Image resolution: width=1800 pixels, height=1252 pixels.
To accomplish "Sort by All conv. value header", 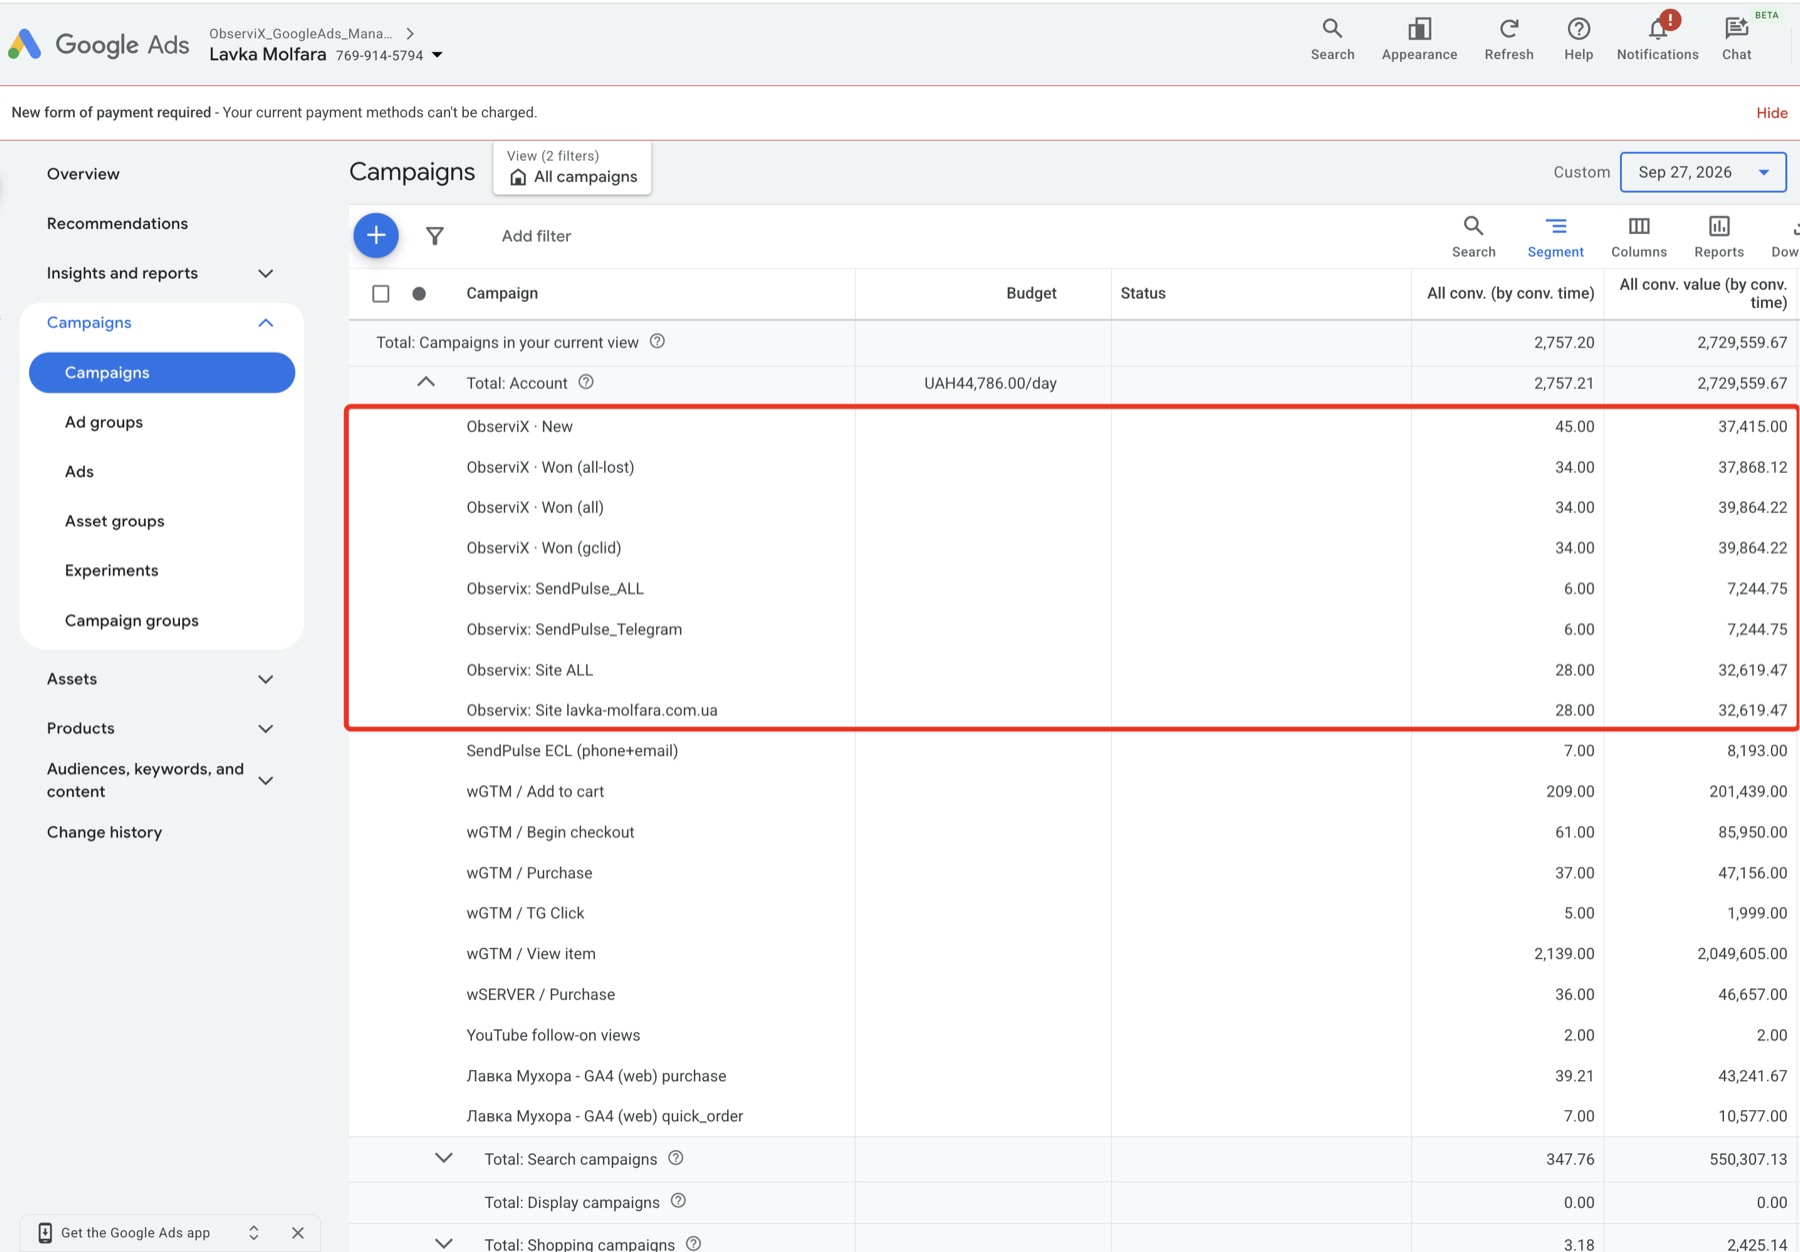I will 1703,293.
